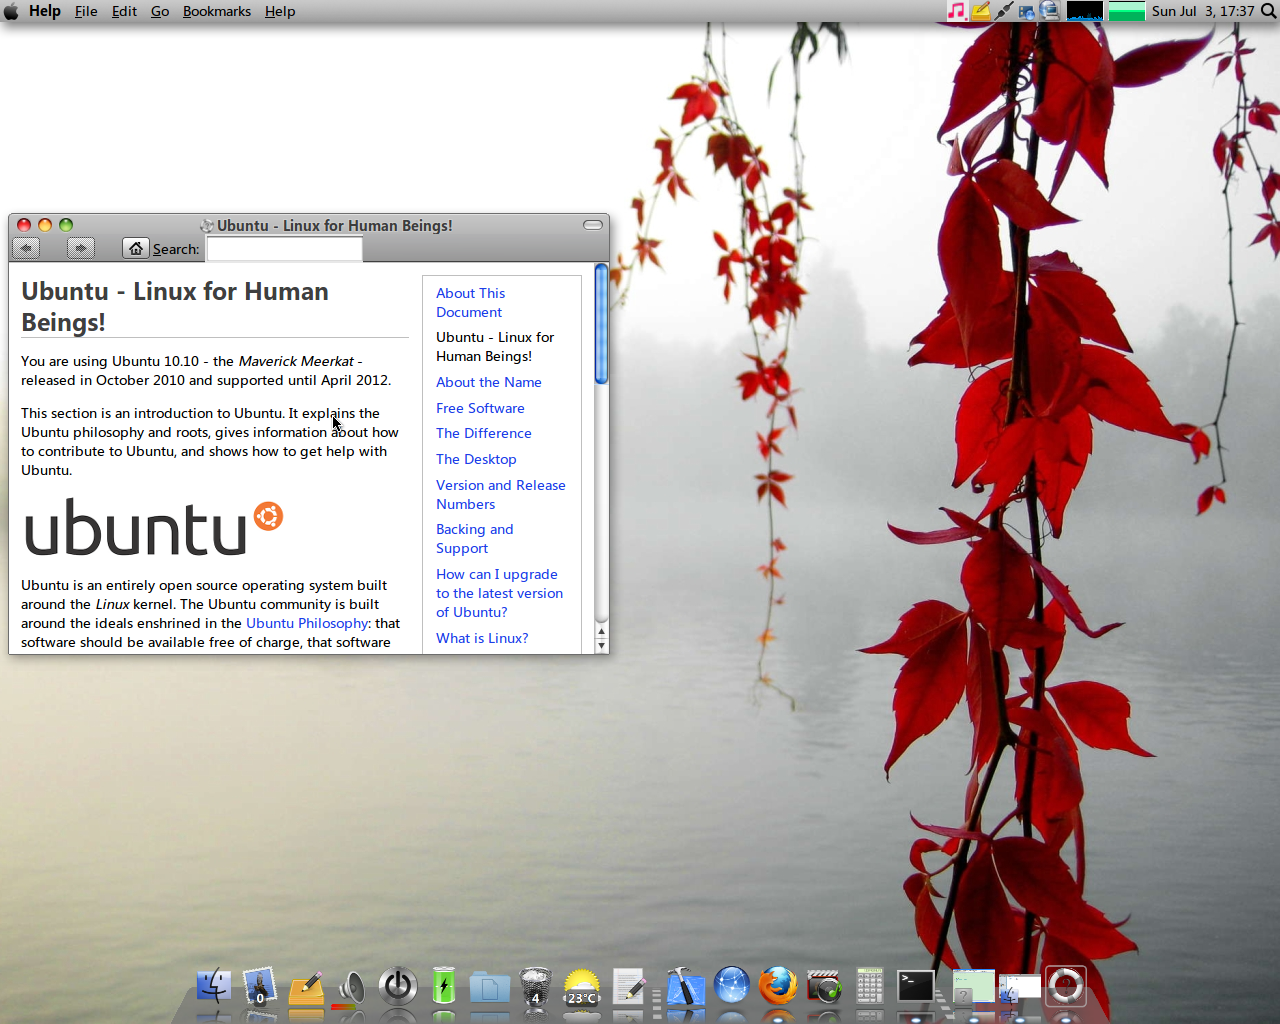Image resolution: width=1280 pixels, height=1024 pixels.
Task: Go to Home page in help toolbar
Action: 136,248
